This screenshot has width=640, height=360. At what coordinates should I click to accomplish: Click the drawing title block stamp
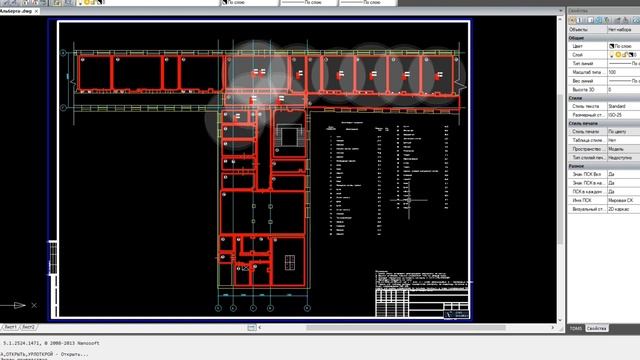422,303
